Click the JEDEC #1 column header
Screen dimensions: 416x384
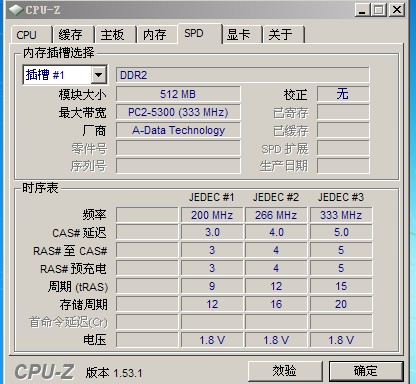click(x=211, y=197)
